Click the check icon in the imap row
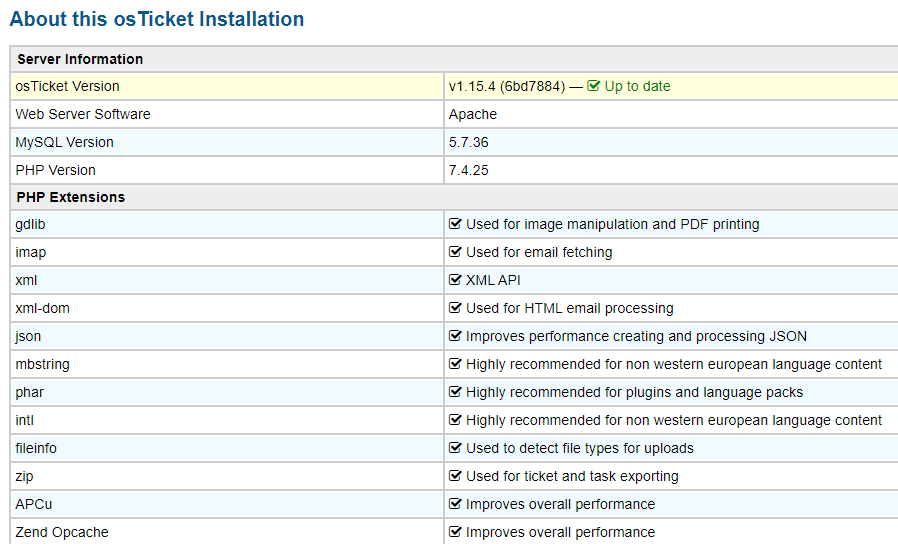 455,252
